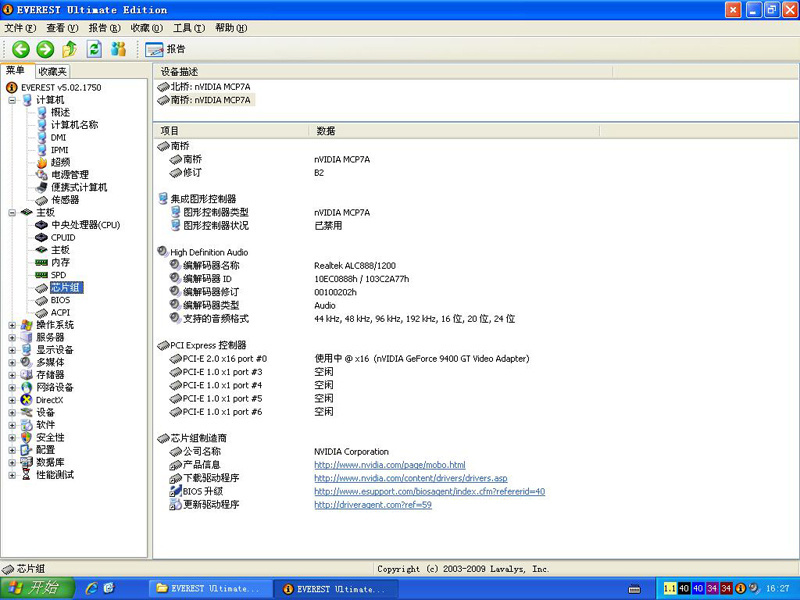This screenshot has height=600, width=800.
Task: Collapse the 主板 tree node
Action: 12,212
